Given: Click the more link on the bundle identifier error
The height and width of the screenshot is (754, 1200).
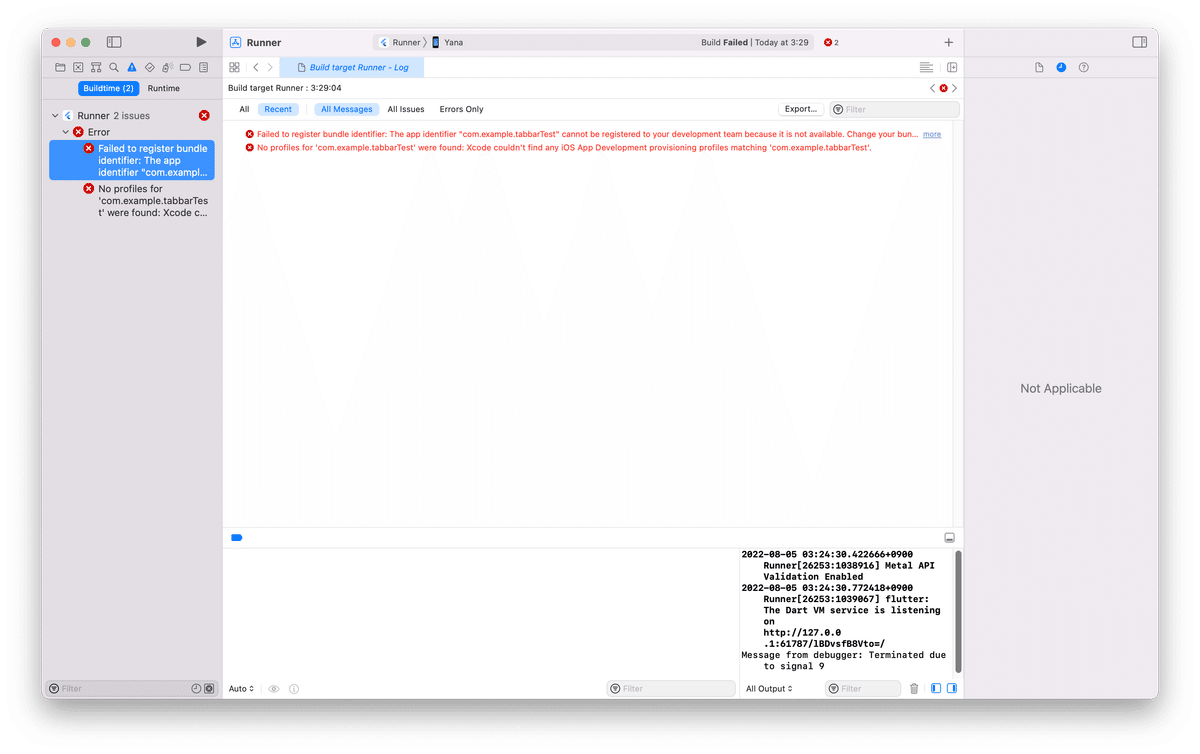Looking at the screenshot, I should [x=931, y=133].
